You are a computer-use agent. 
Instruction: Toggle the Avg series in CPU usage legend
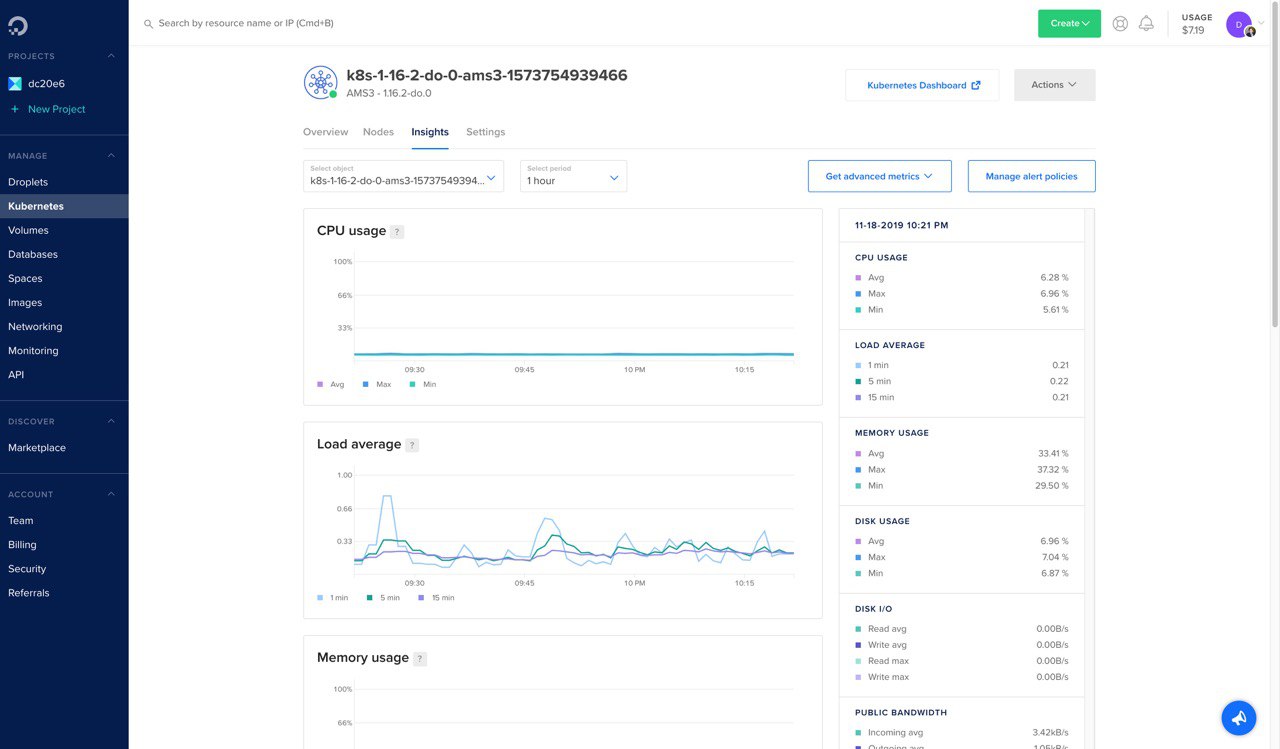coord(331,384)
